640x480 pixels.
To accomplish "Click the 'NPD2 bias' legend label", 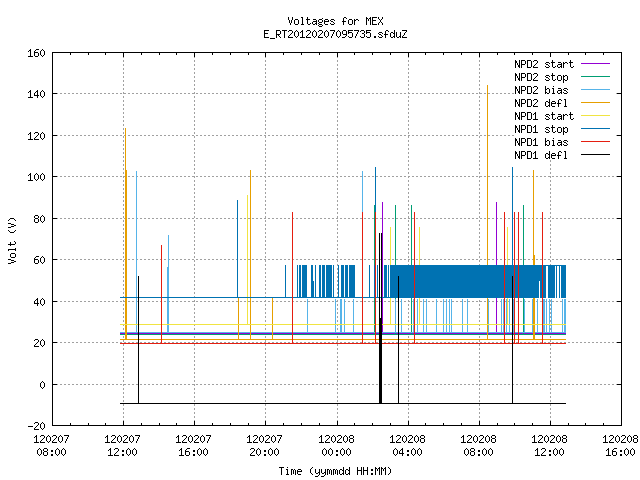I will click(541, 90).
